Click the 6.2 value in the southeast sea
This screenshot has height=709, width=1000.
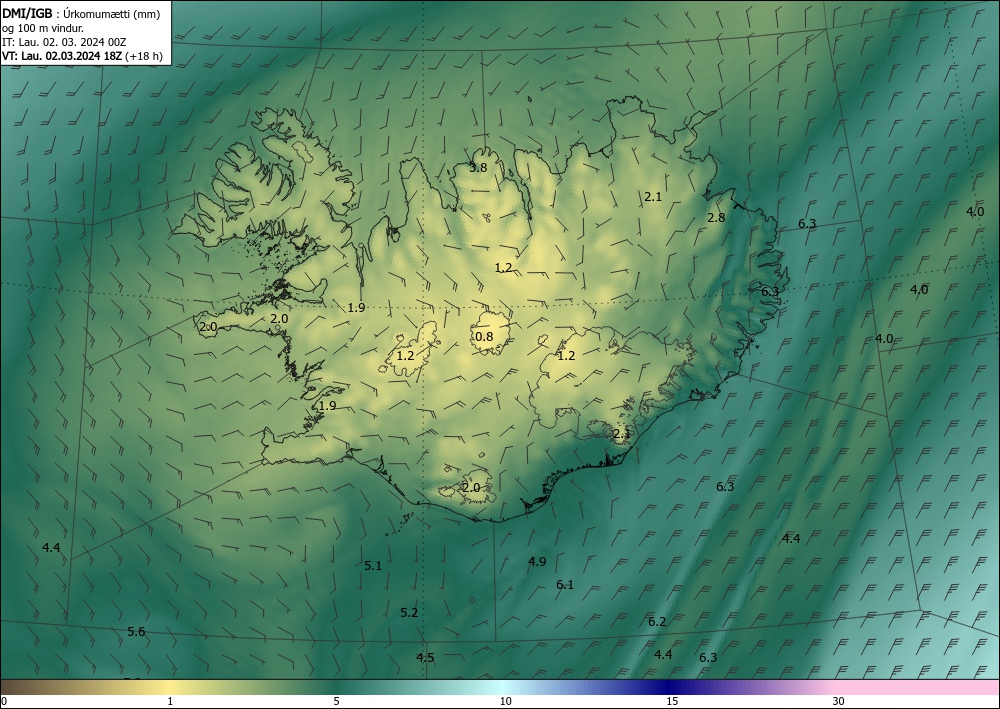click(x=657, y=622)
